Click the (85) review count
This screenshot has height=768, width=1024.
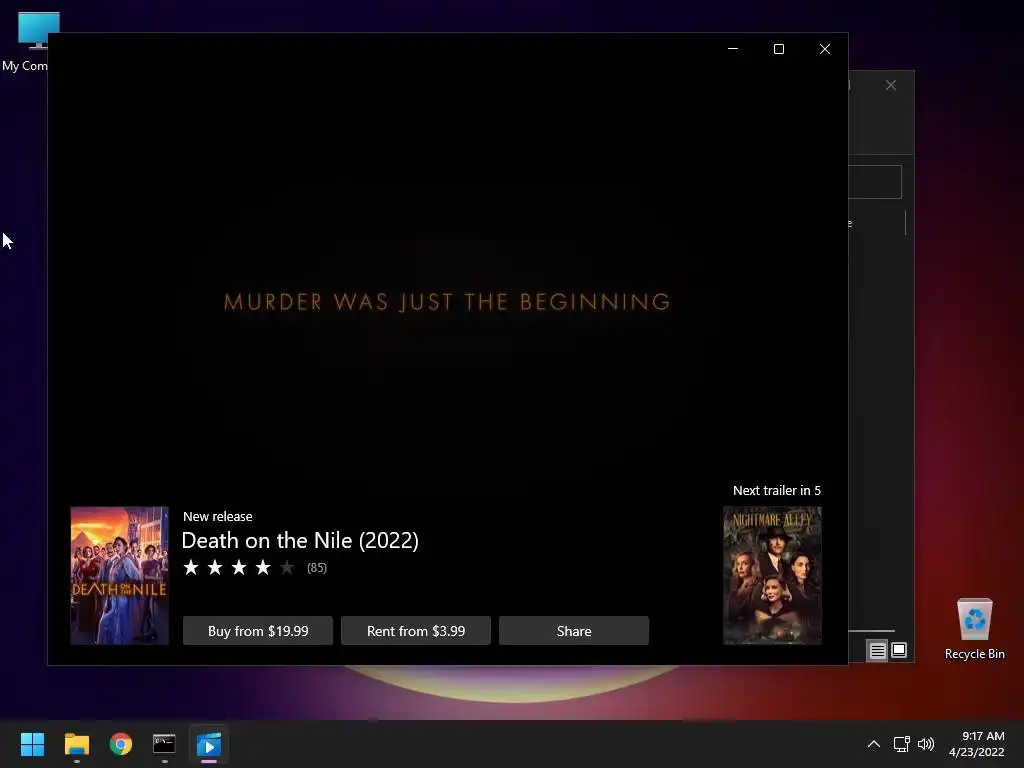pos(317,568)
